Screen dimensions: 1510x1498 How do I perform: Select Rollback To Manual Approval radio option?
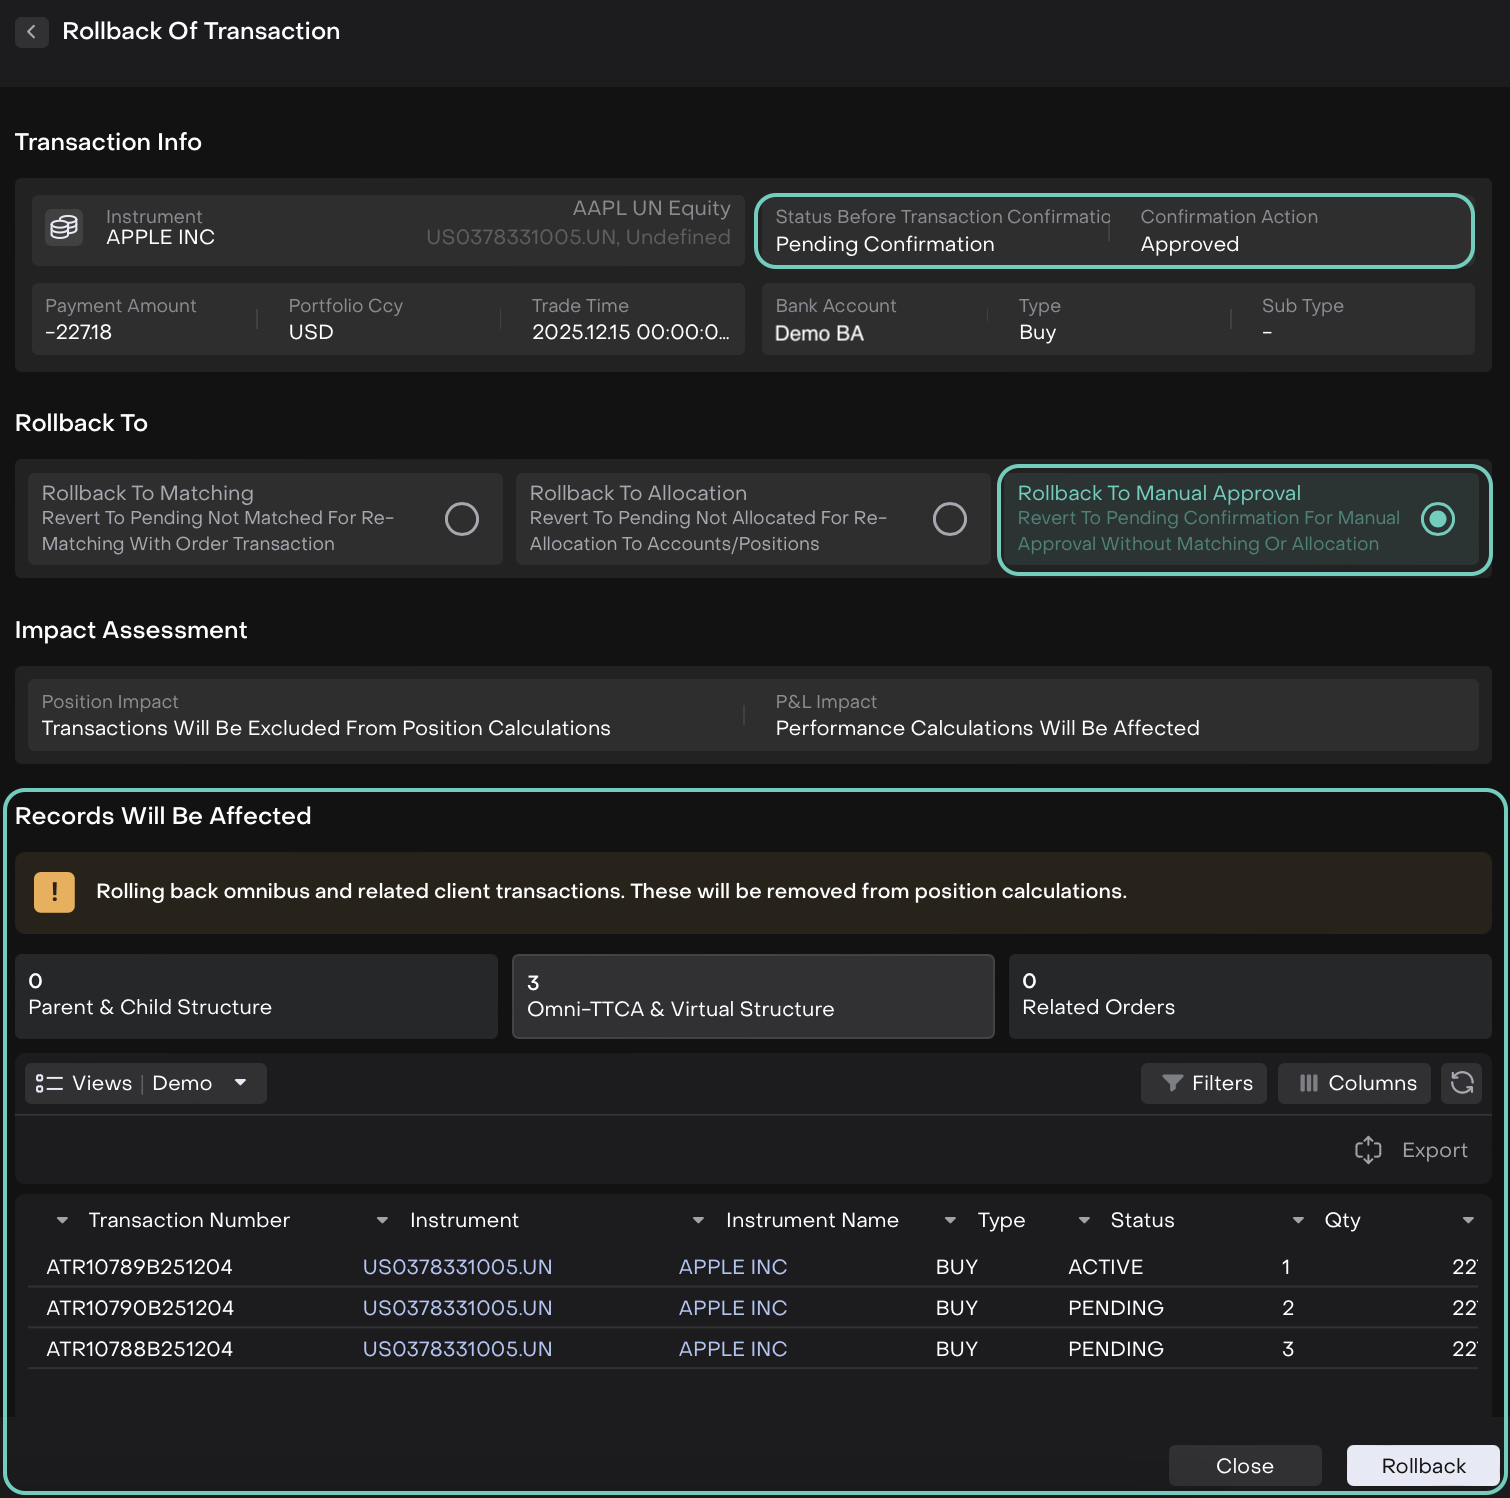[1437, 519]
